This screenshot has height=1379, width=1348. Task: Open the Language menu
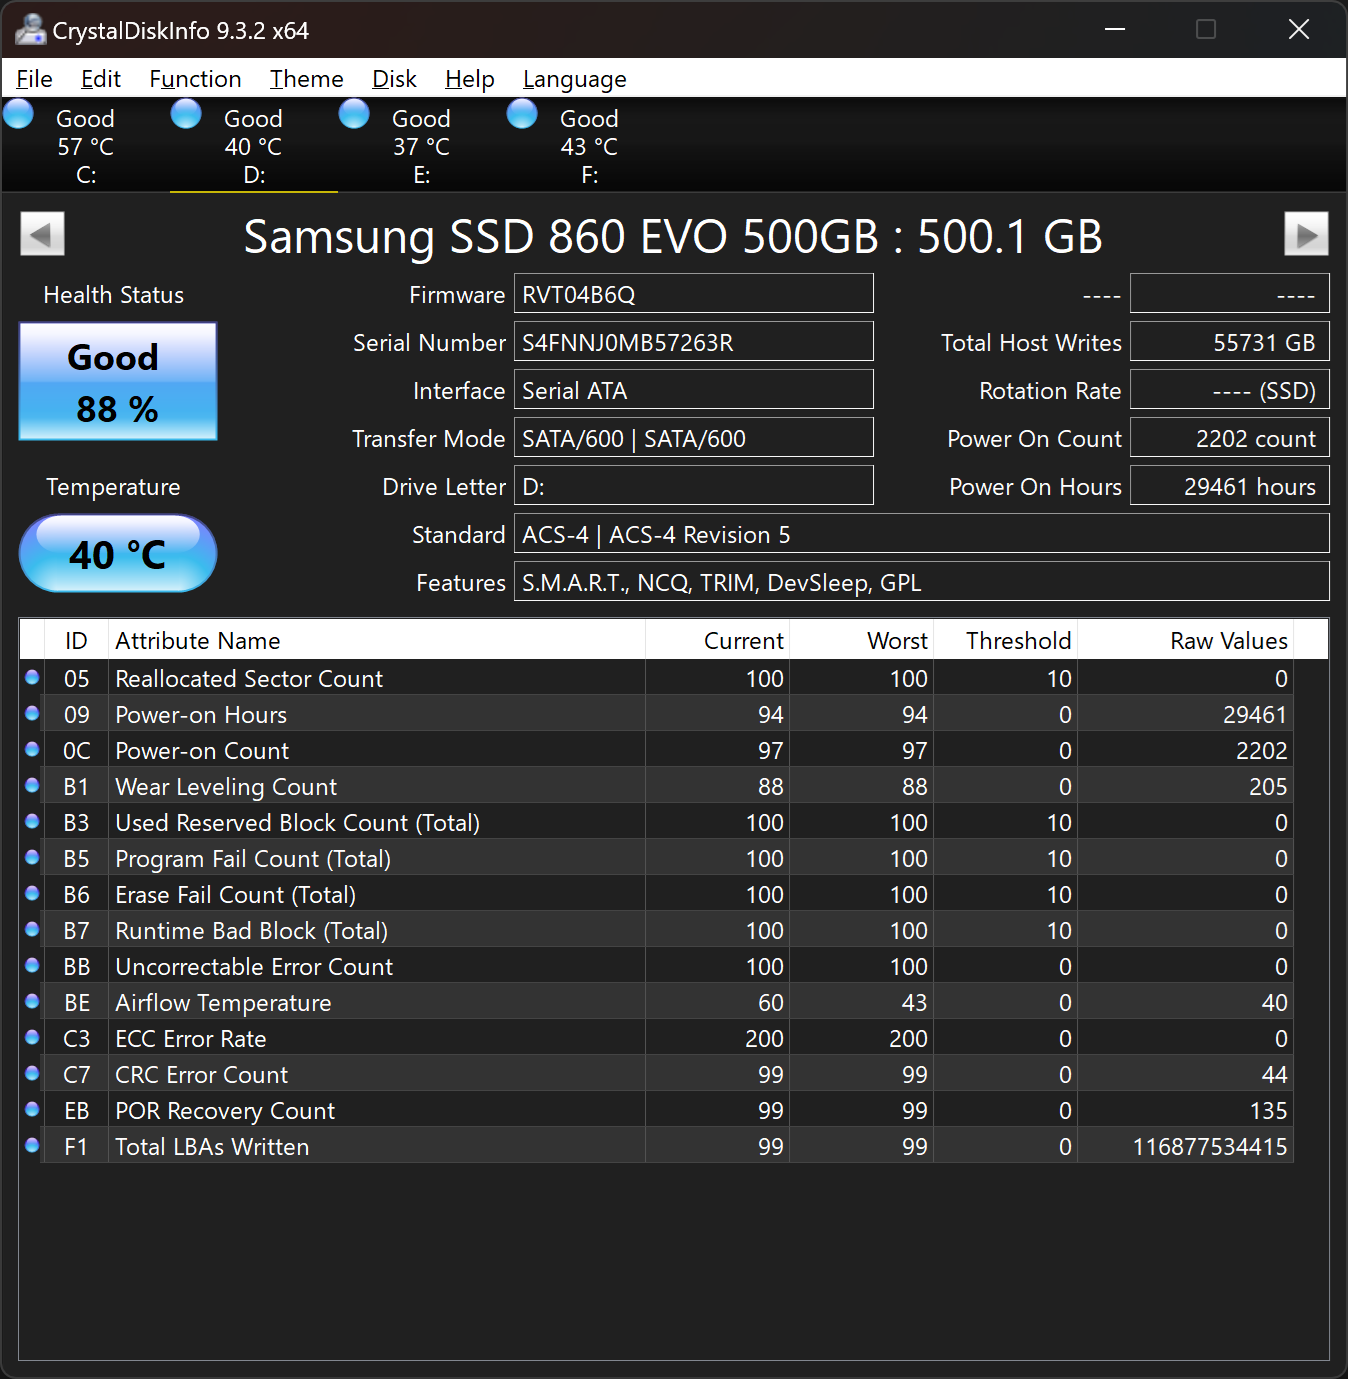coord(575,79)
